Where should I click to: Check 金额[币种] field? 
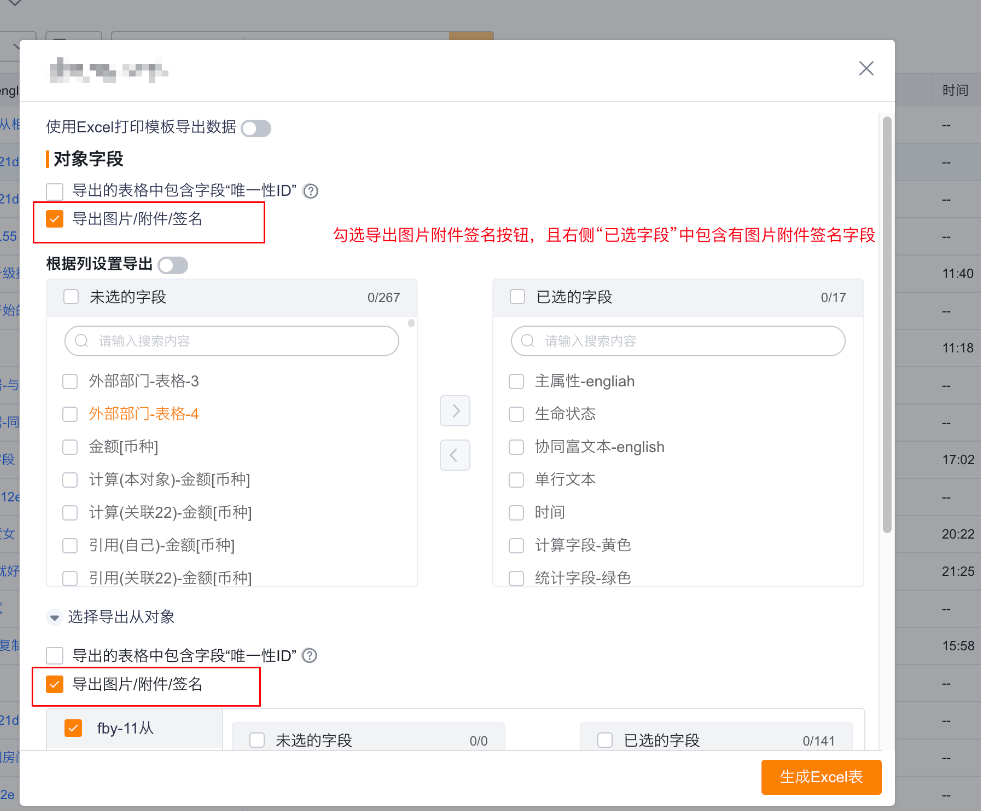[x=70, y=447]
